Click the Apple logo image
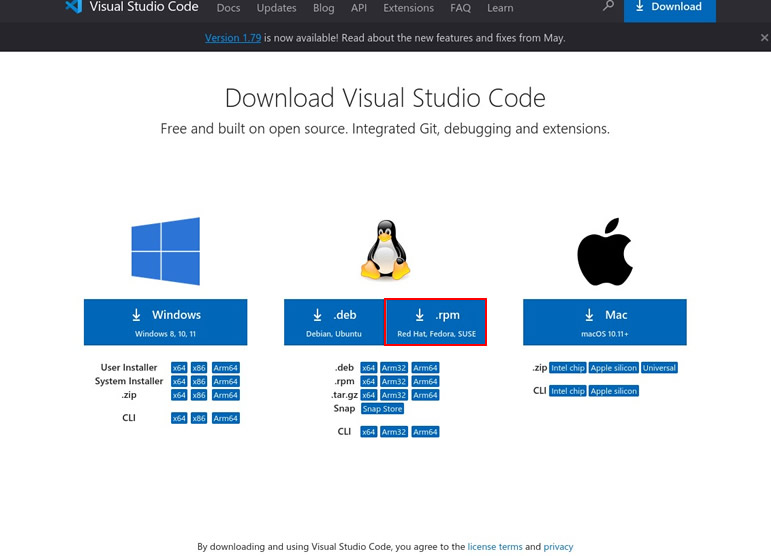 pos(605,252)
